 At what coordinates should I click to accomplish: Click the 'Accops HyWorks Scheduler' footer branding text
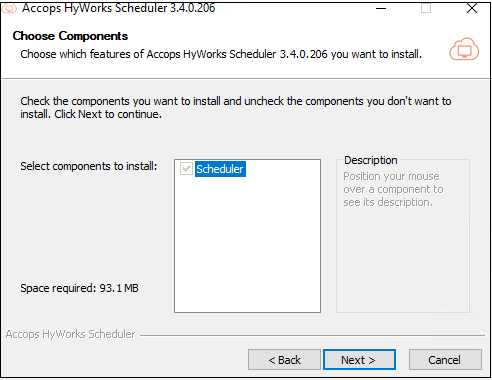tap(70, 334)
